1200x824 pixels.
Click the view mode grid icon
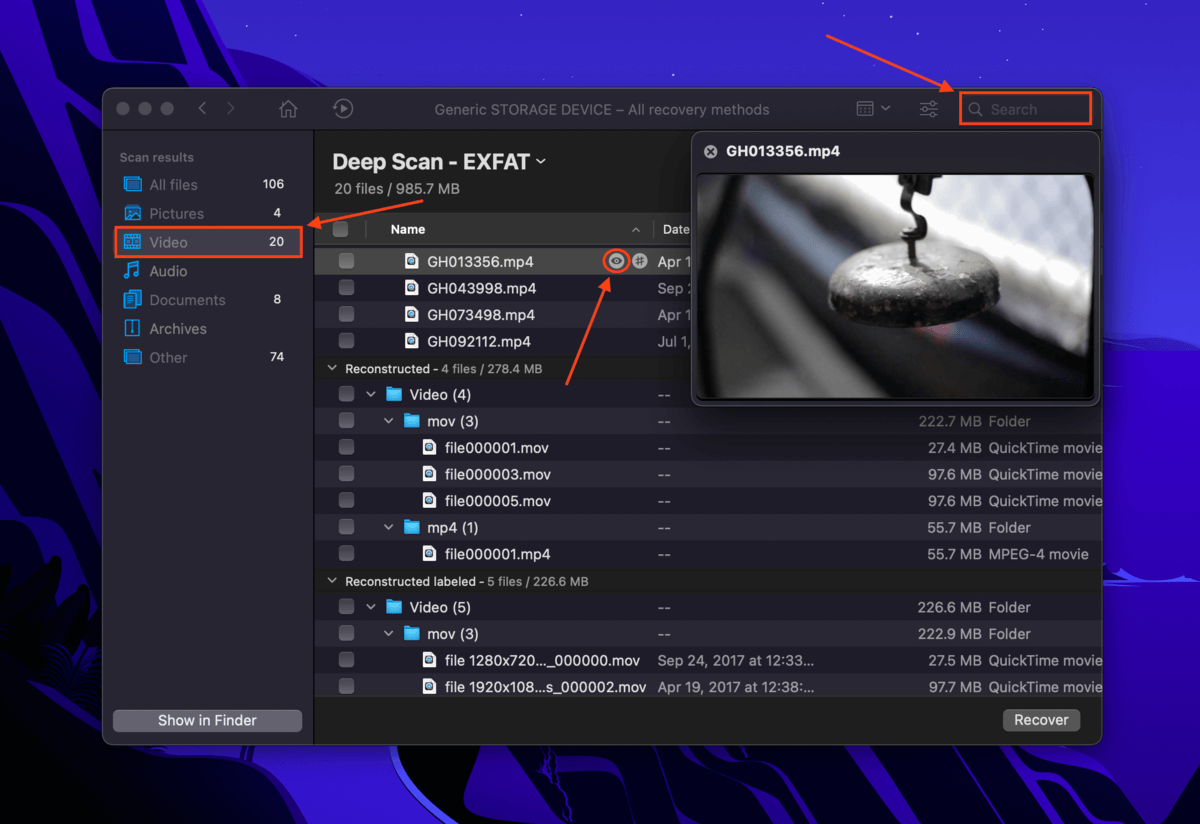point(866,108)
